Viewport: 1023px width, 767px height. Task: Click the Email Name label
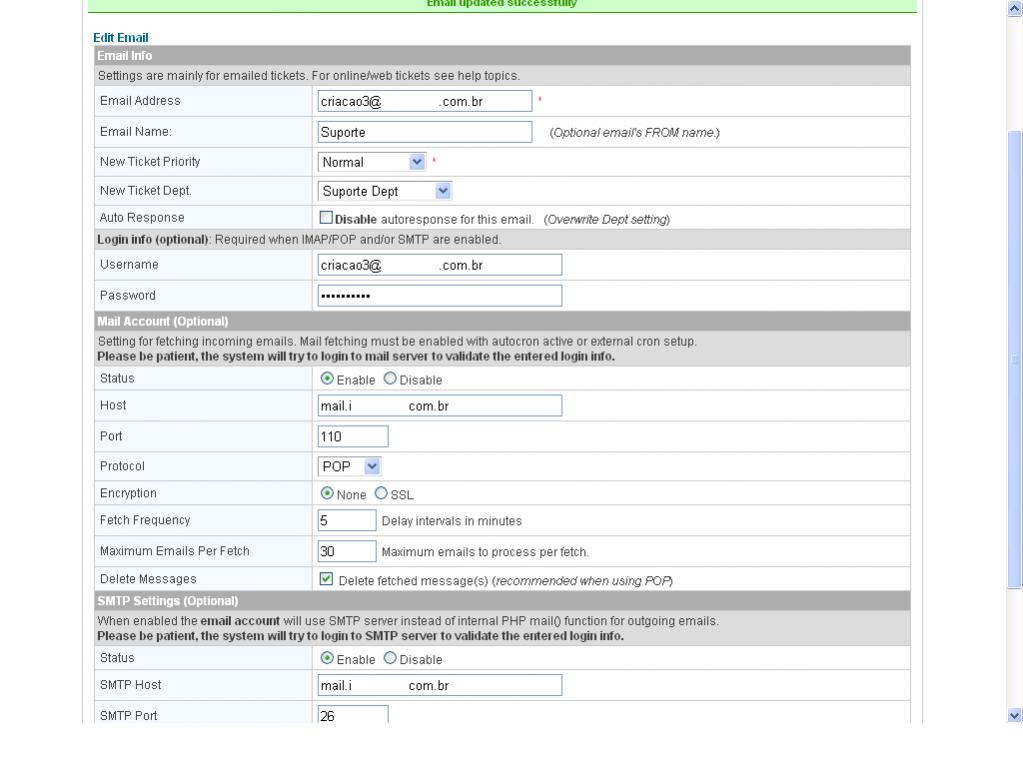[136, 132]
